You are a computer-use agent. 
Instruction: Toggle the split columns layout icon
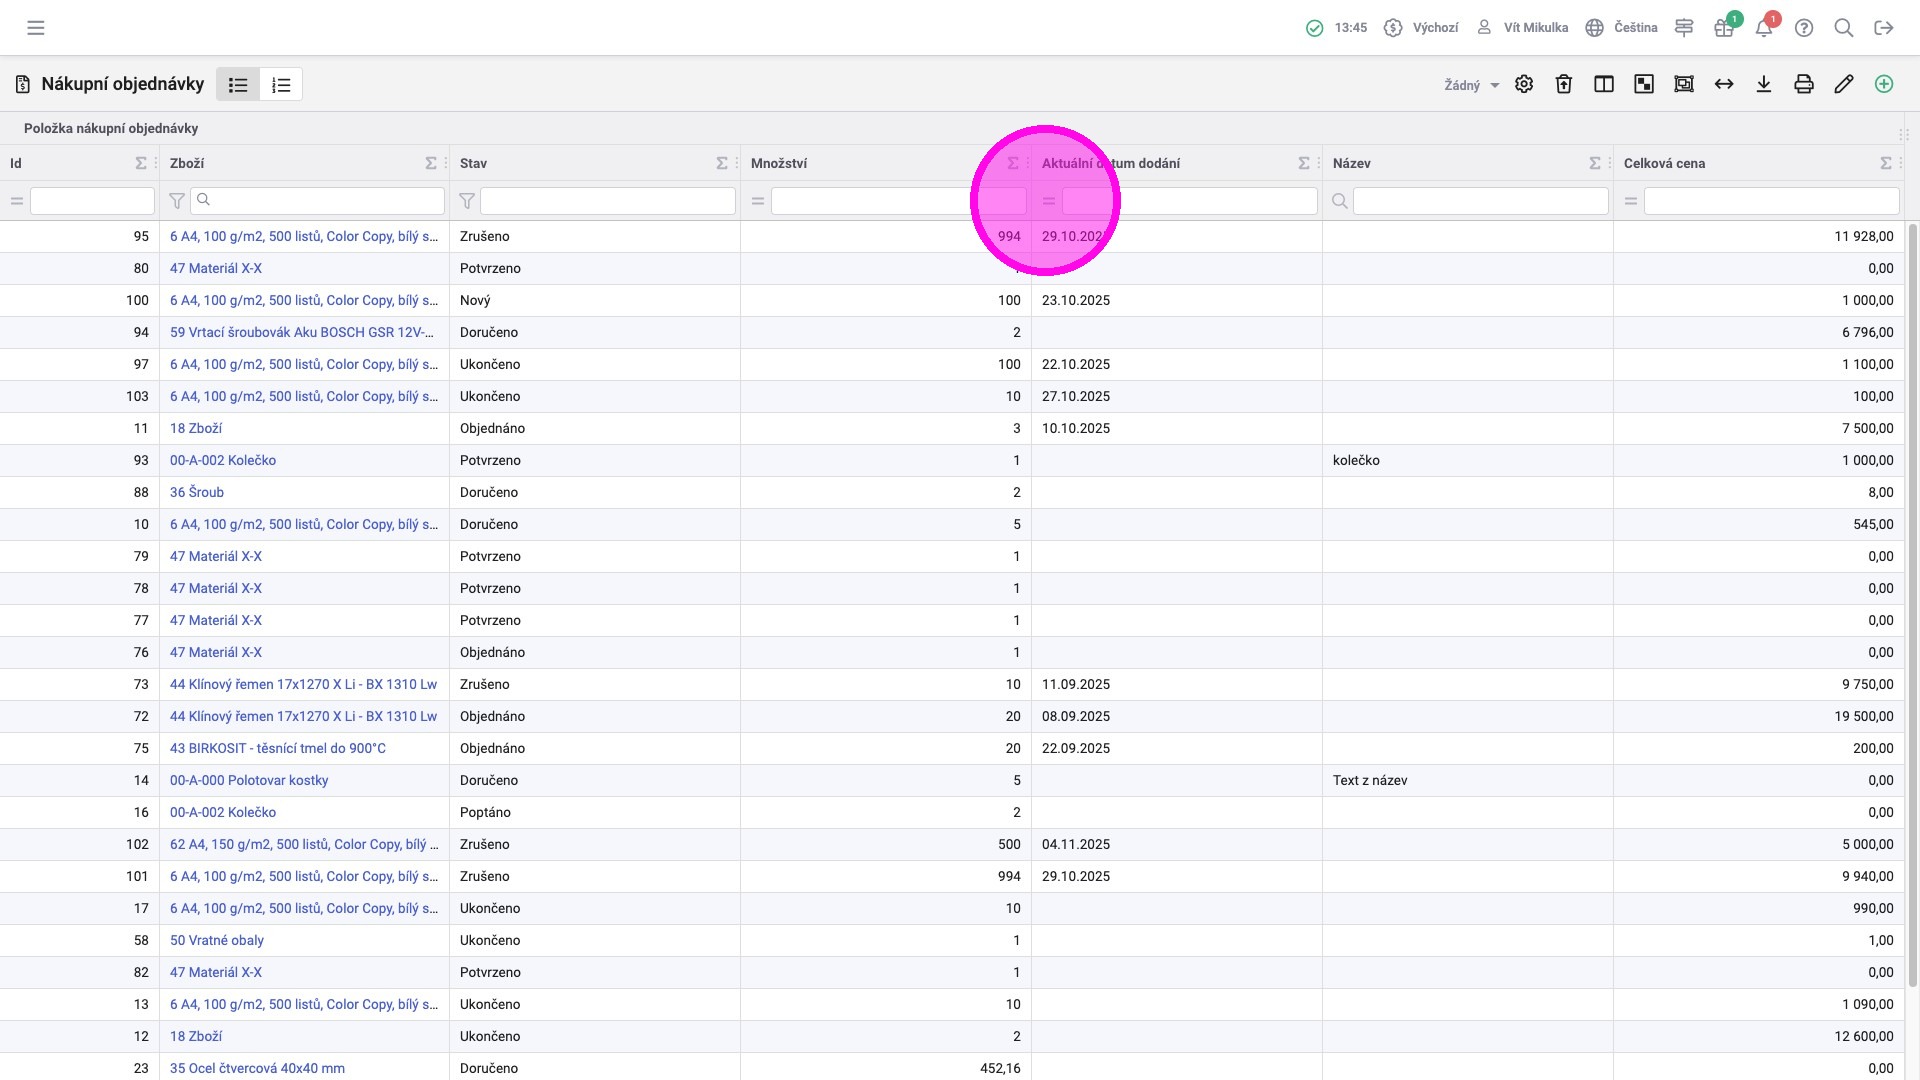coord(1604,84)
